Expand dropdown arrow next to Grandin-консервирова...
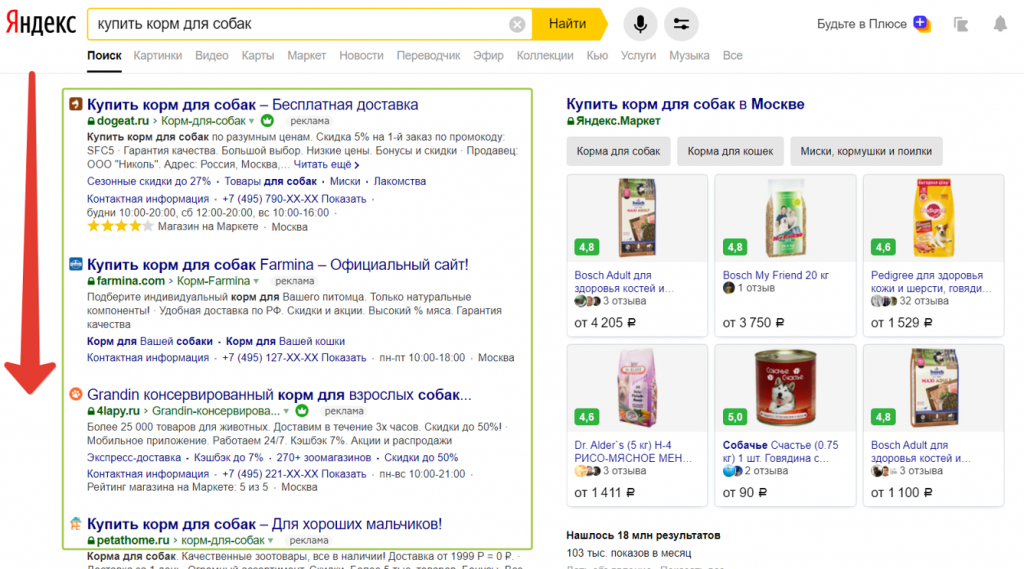1024x569 pixels. (286, 412)
